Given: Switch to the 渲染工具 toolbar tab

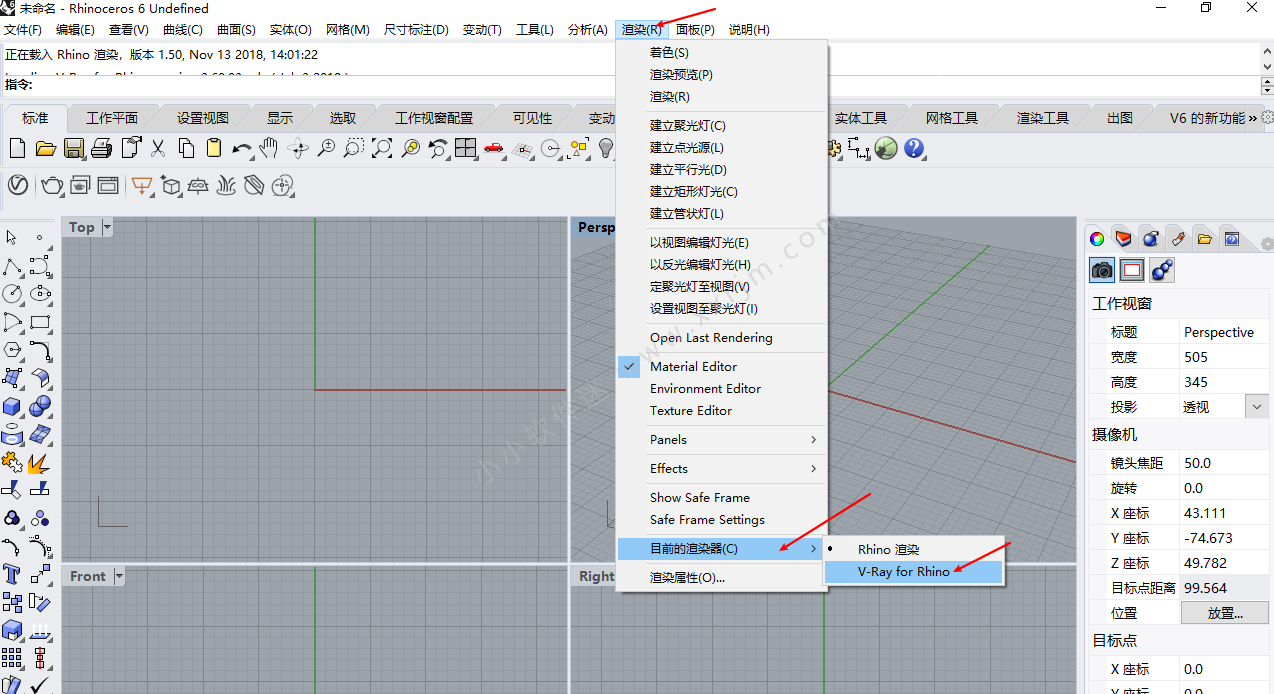Looking at the screenshot, I should (1042, 118).
